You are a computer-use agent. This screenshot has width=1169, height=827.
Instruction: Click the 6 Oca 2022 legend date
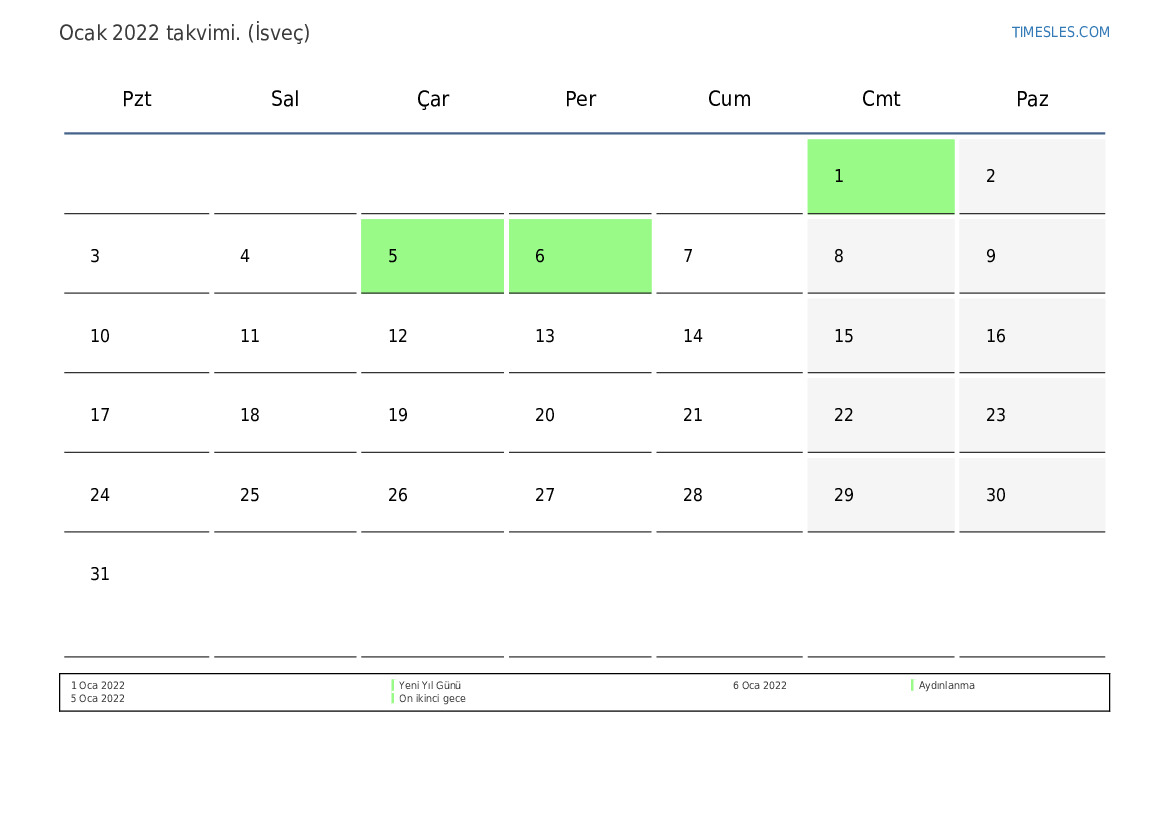pos(760,686)
